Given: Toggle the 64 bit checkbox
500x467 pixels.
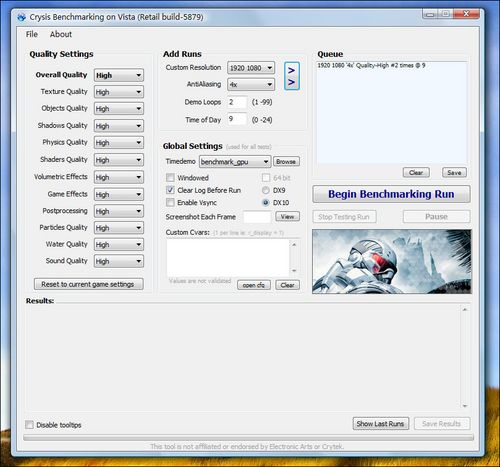Looking at the screenshot, I should pyautogui.click(x=266, y=178).
